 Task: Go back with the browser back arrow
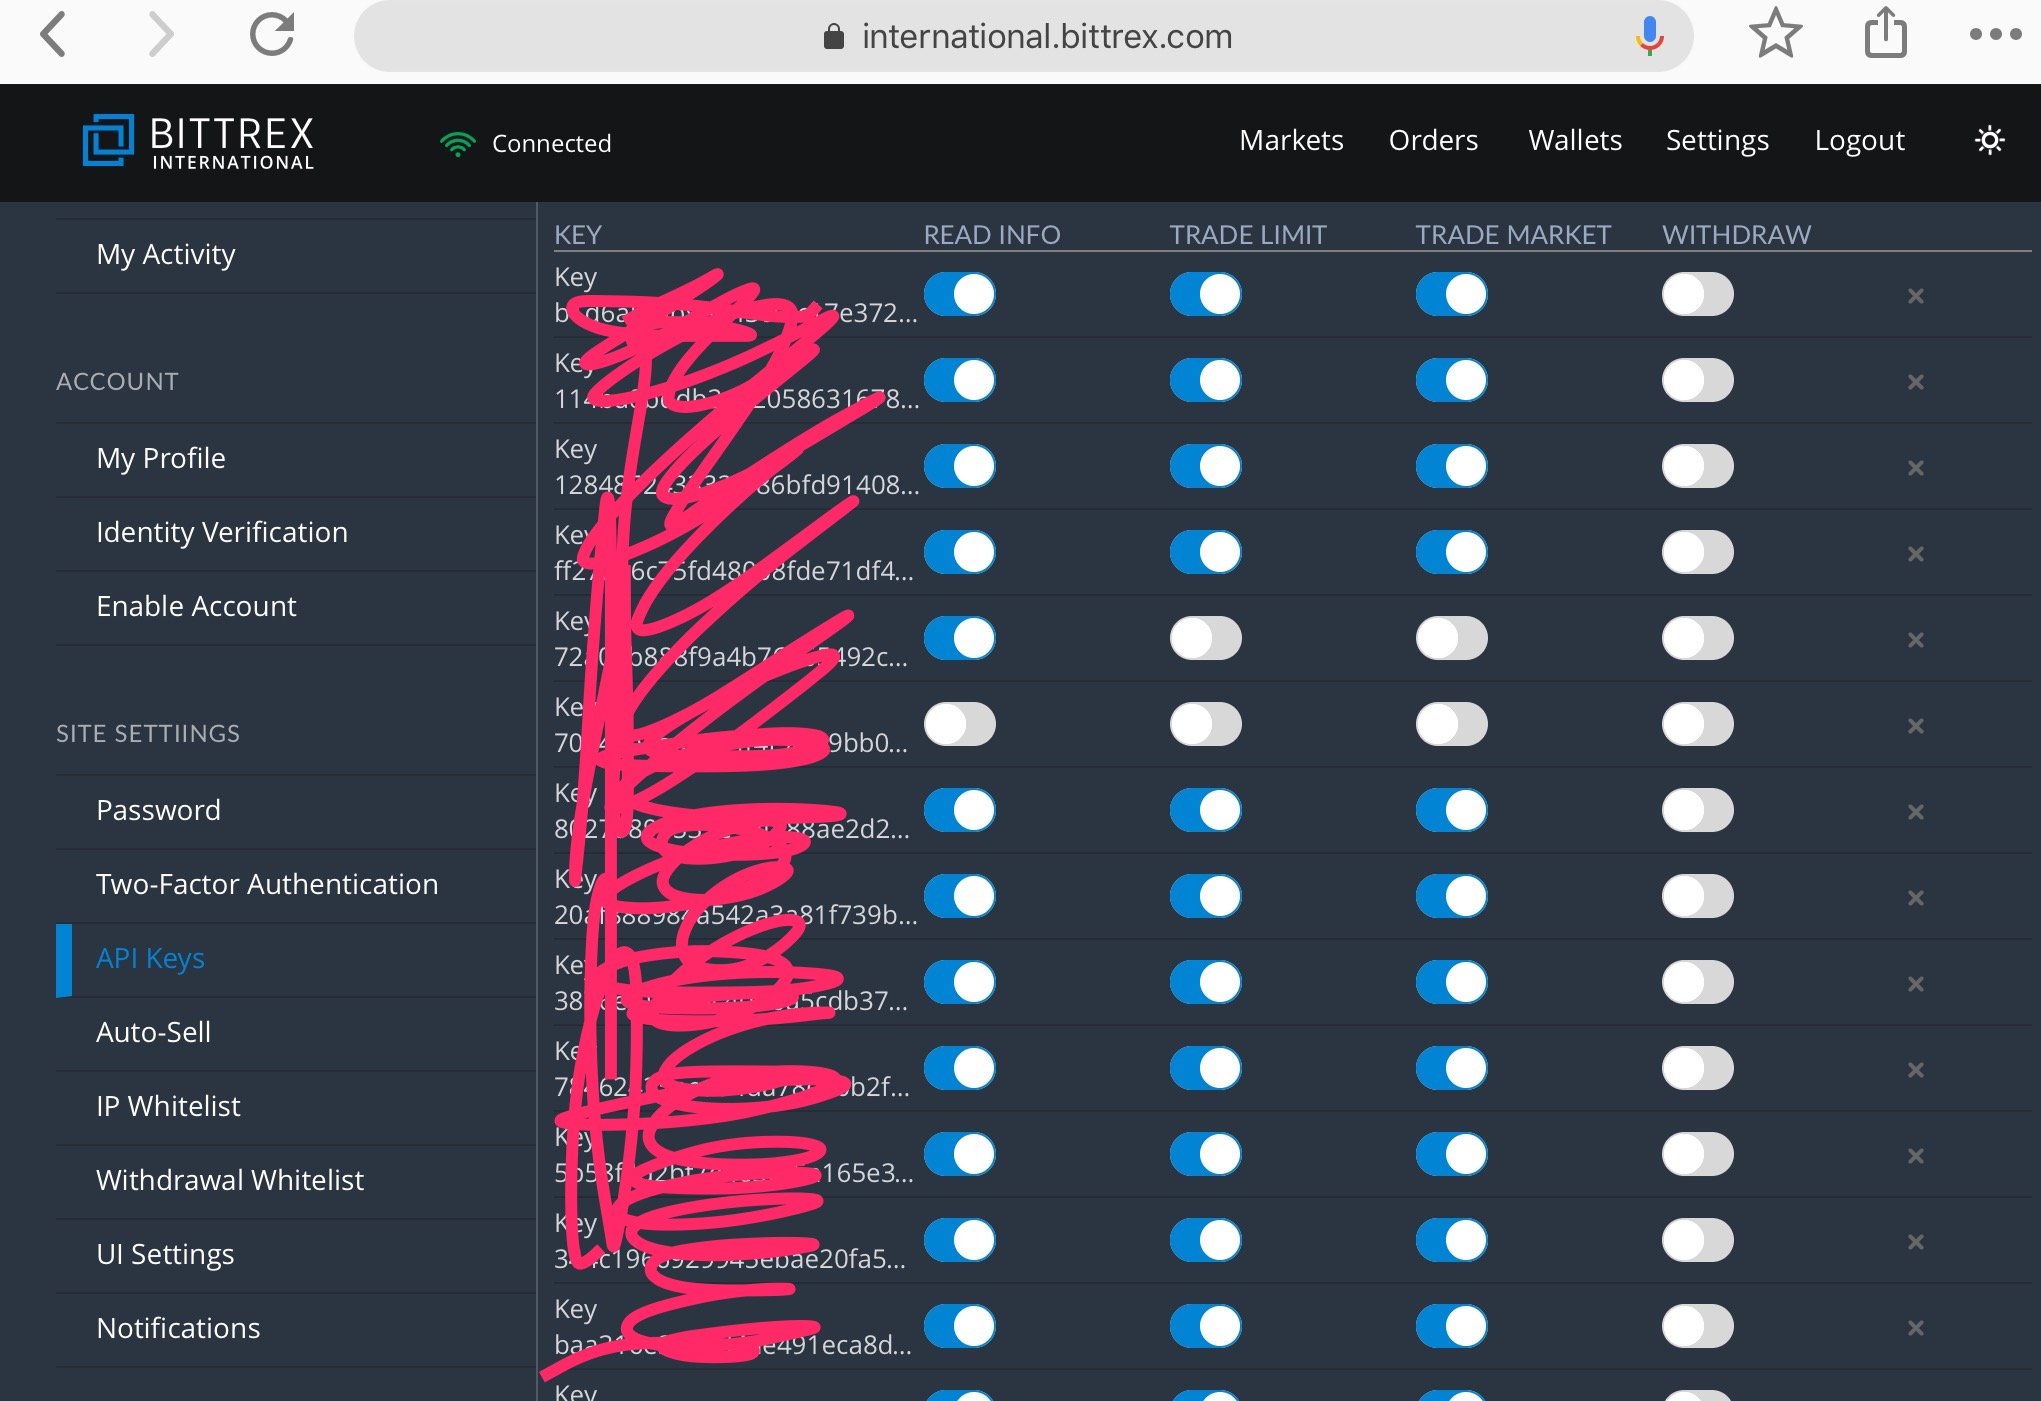pyautogui.click(x=54, y=36)
